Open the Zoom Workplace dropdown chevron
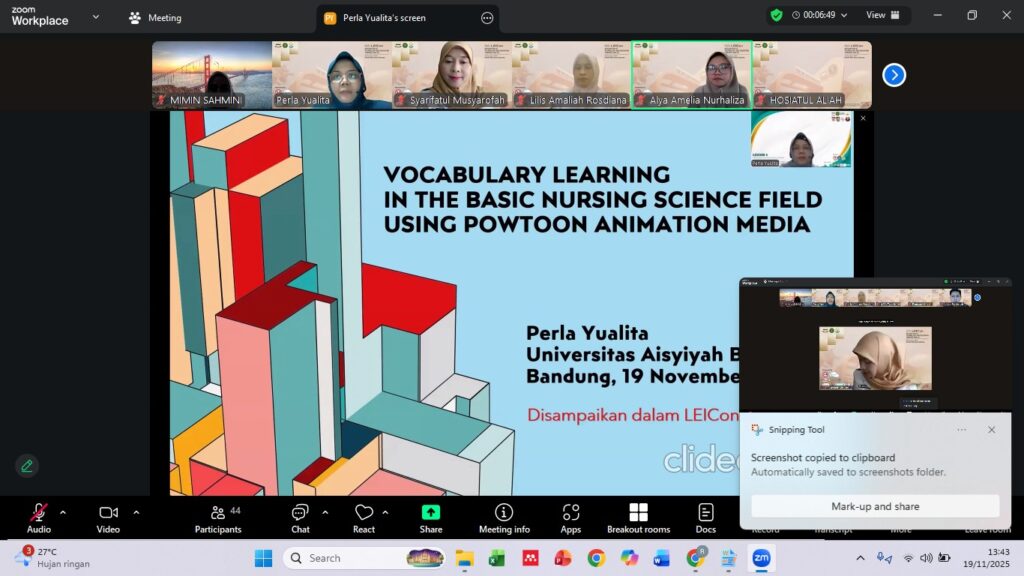The height and width of the screenshot is (576, 1024). pyautogui.click(x=96, y=17)
